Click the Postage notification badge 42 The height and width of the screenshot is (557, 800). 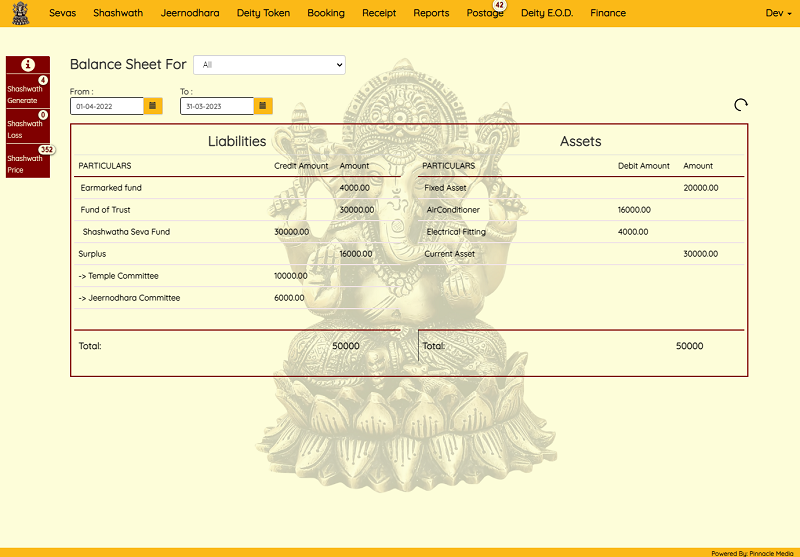point(500,6)
